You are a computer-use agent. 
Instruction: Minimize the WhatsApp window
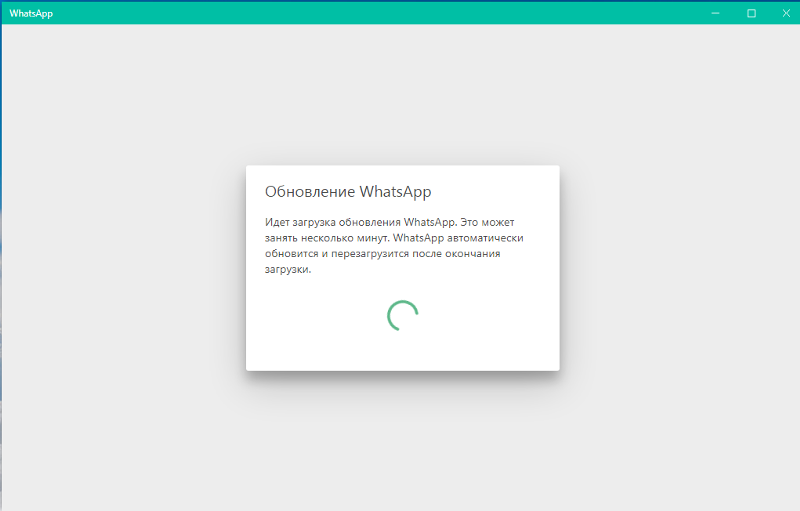pyautogui.click(x=715, y=13)
